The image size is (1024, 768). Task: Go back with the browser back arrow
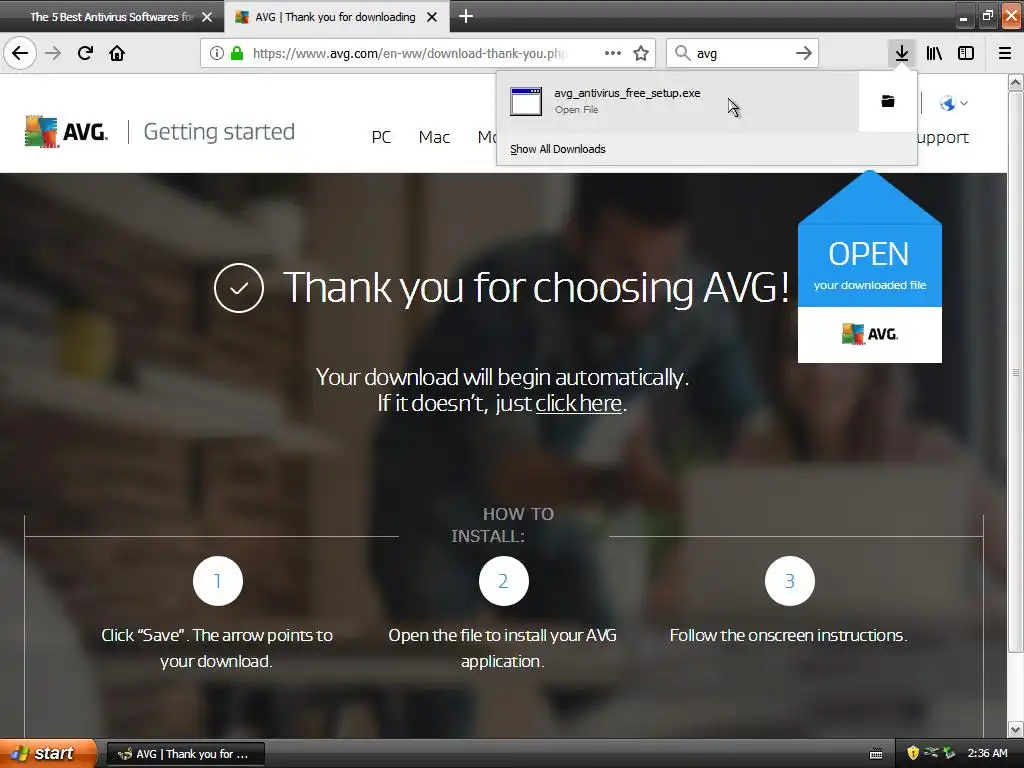[20, 53]
